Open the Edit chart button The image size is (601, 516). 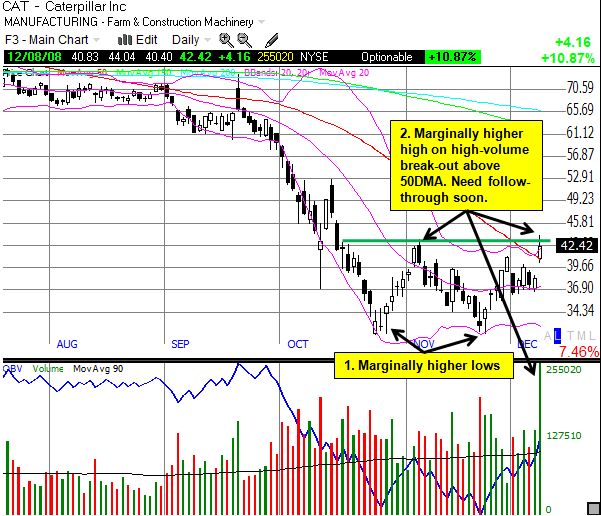pyautogui.click(x=146, y=40)
